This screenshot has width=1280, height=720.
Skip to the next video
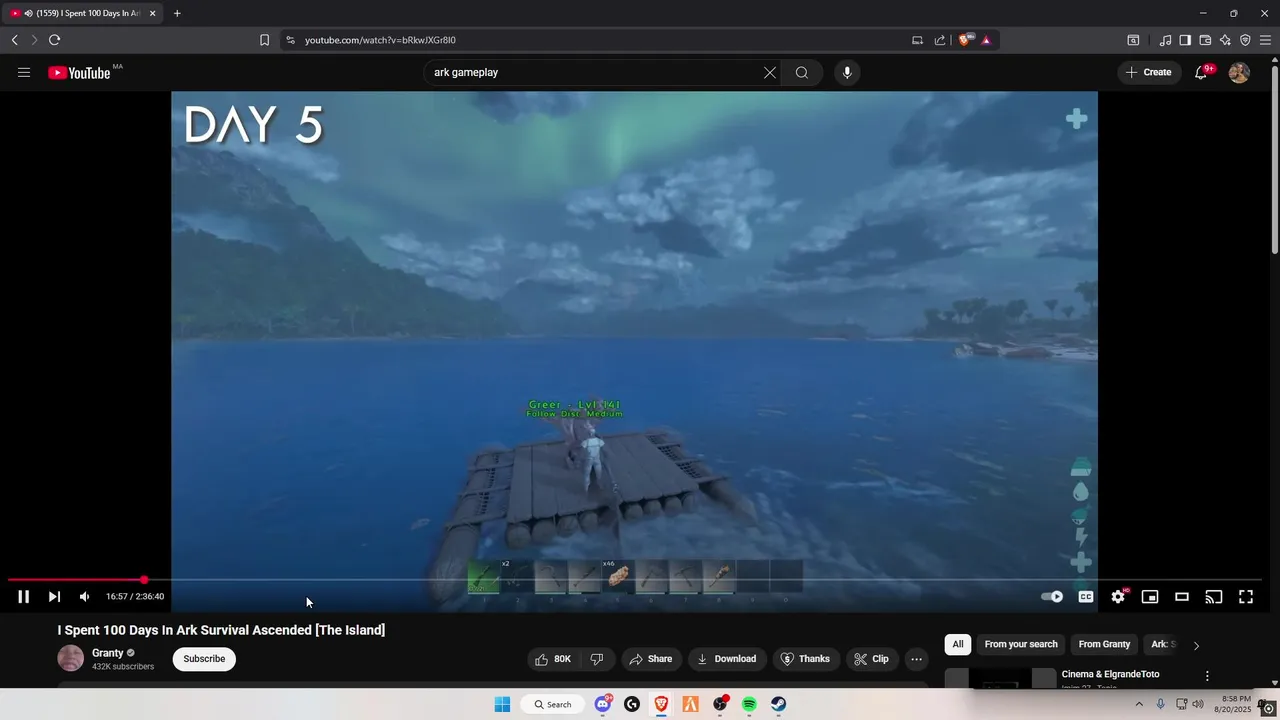(54, 597)
